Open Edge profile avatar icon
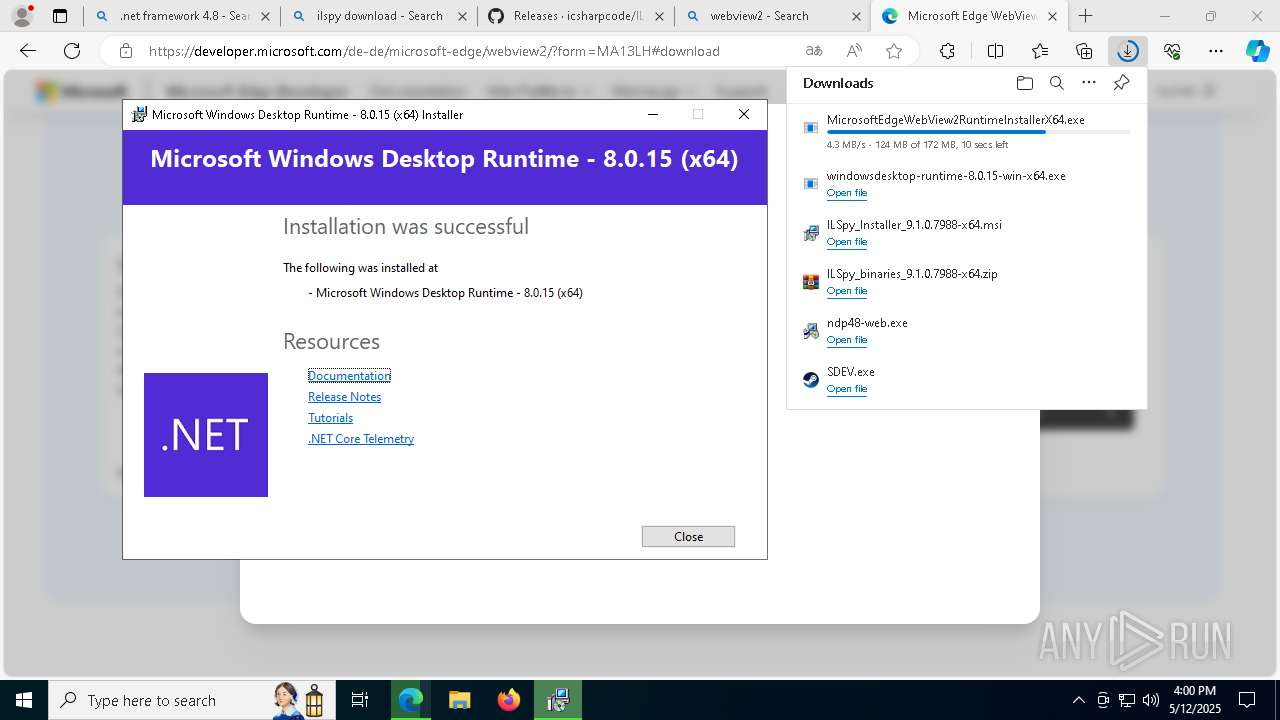Image resolution: width=1280 pixels, height=720 pixels. click(x=22, y=15)
